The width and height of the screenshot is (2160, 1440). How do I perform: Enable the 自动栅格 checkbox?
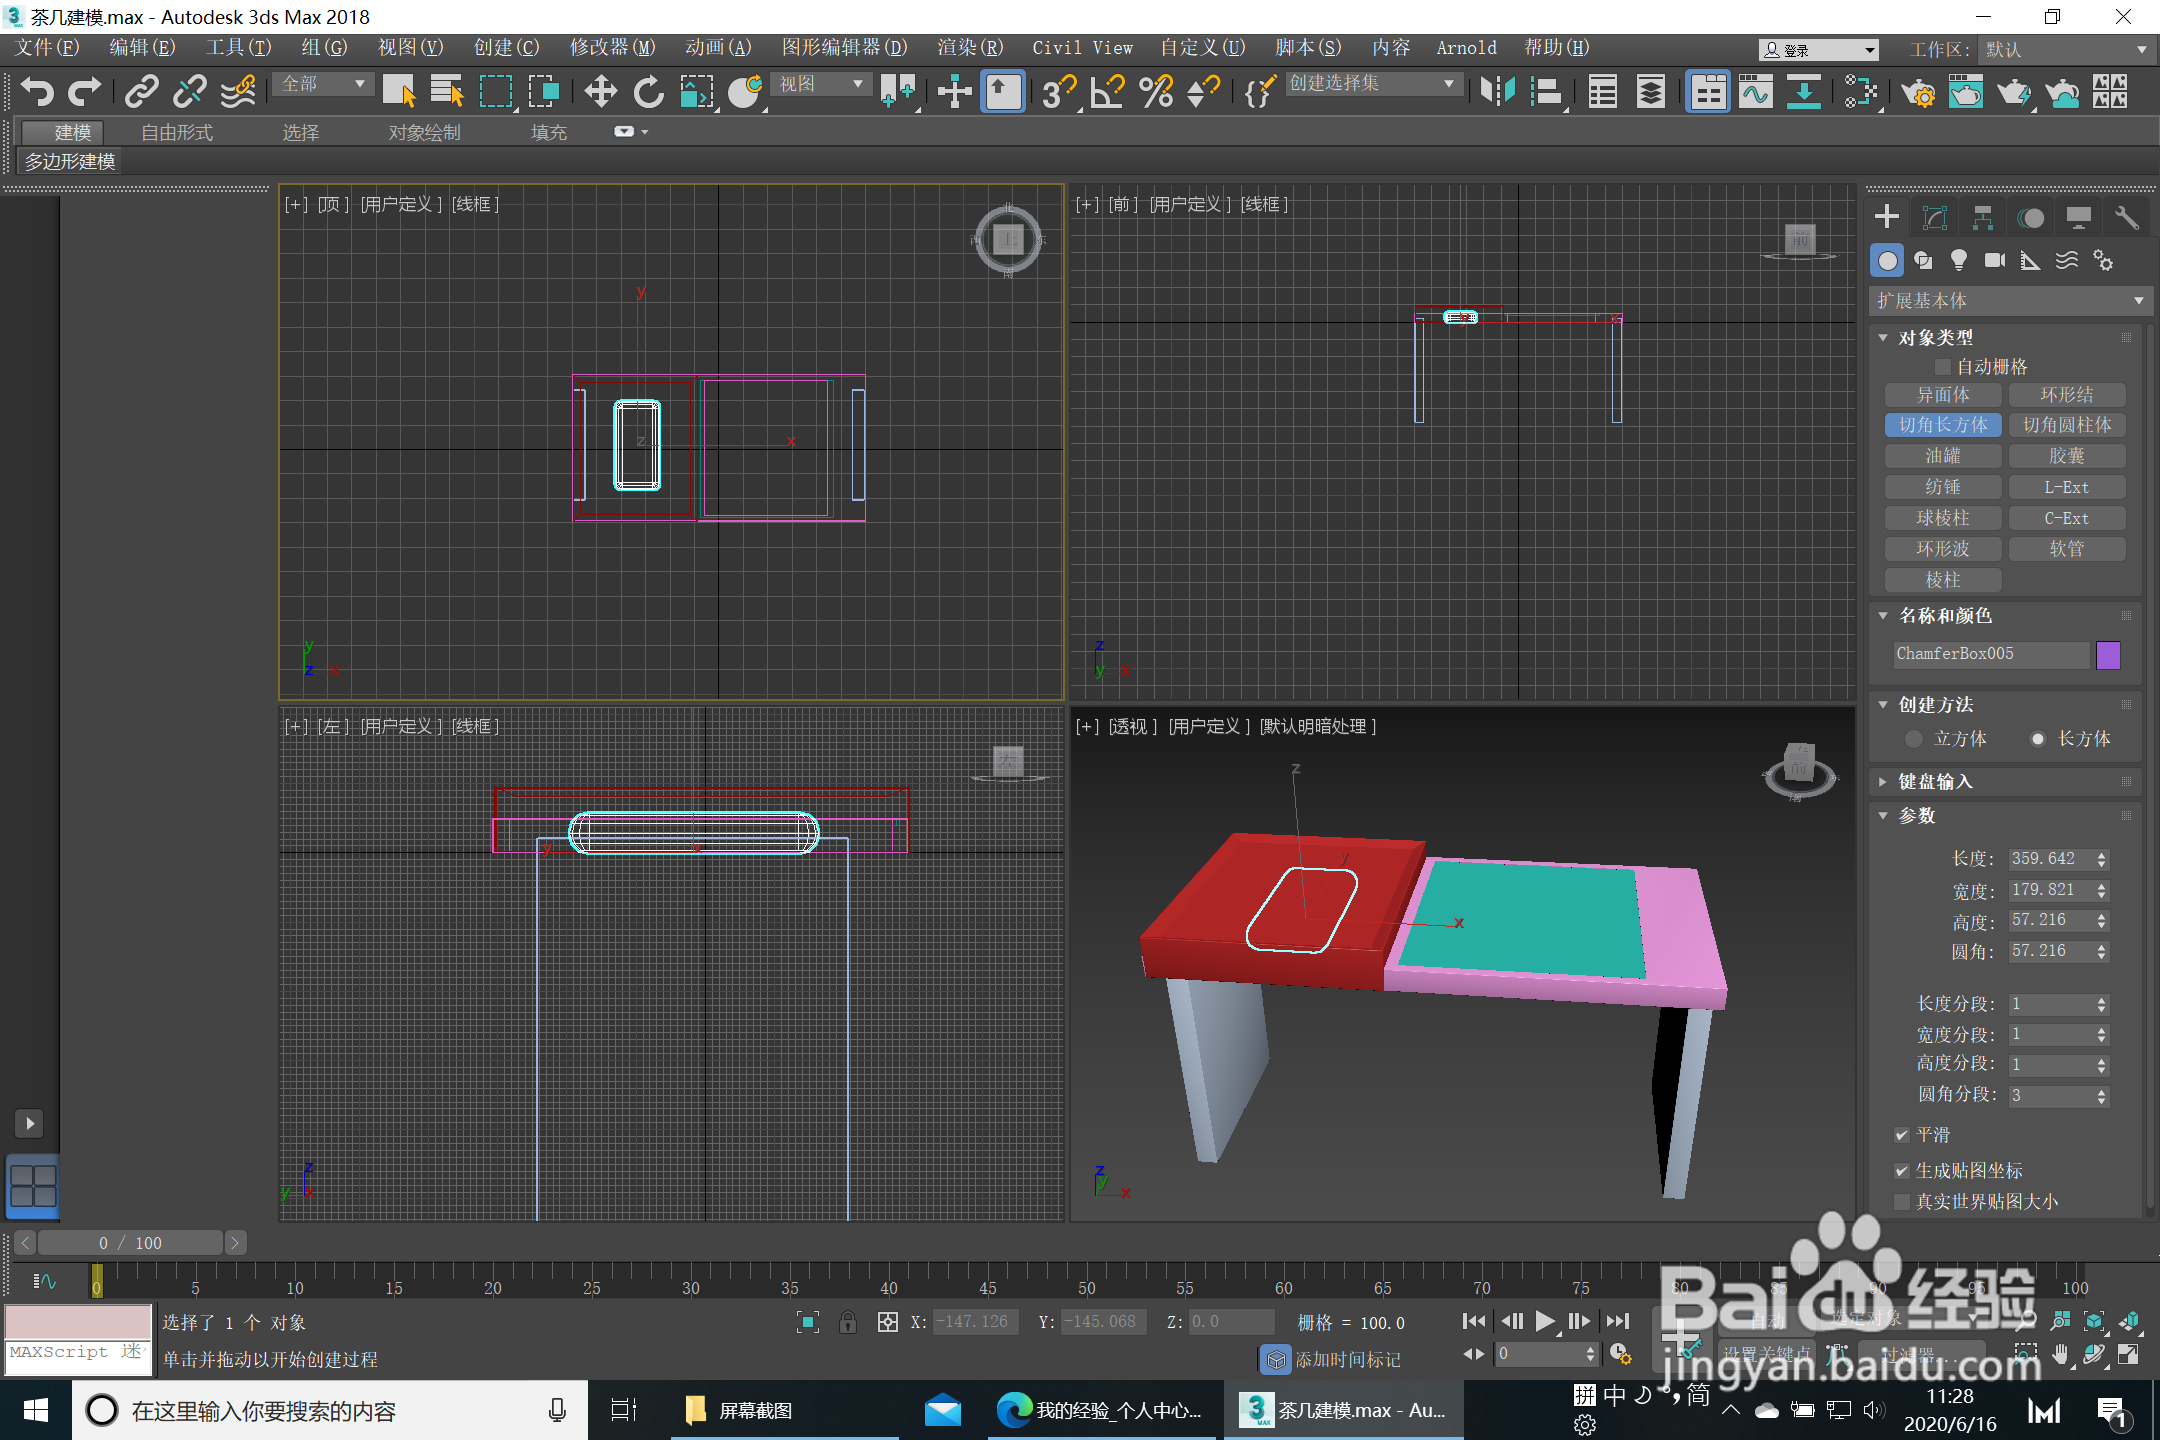[1943, 367]
